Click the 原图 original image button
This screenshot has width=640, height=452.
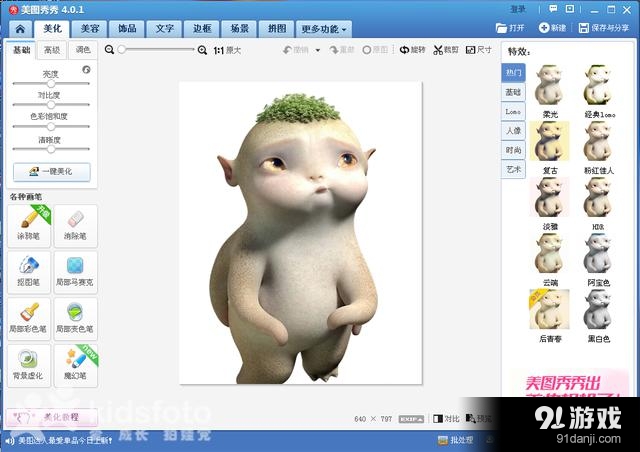375,50
